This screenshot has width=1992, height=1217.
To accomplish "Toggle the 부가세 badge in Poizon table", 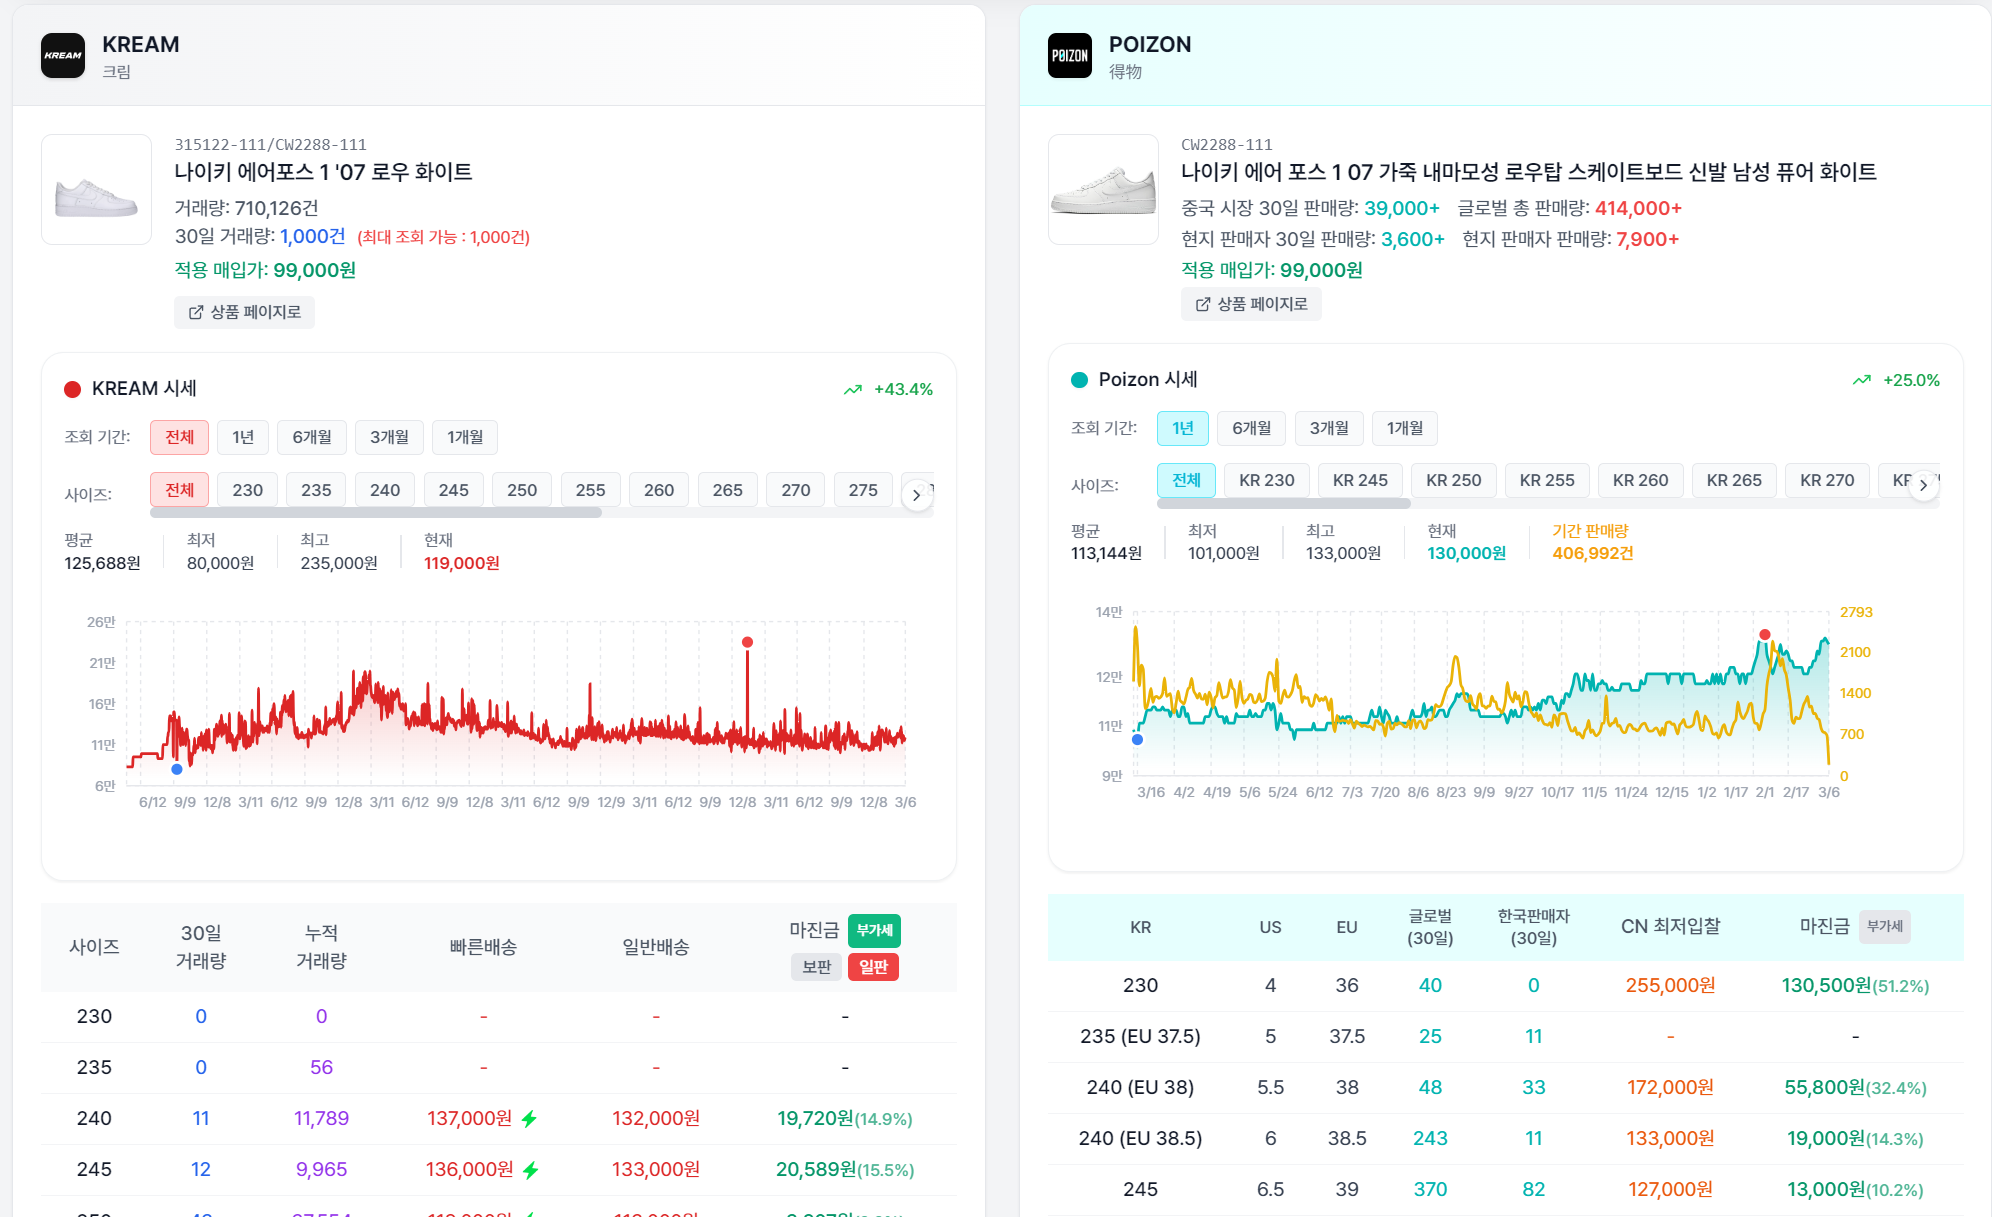I will click(x=1885, y=927).
